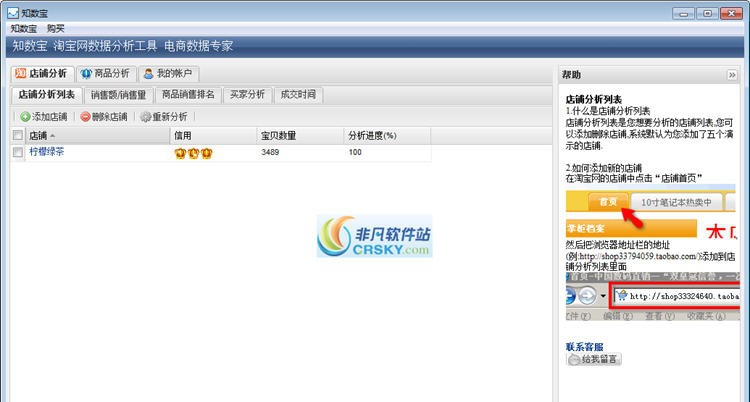Screen dimensions: 750x402
Task: Tick the select-all checkbox in the header
Action: [x=18, y=136]
